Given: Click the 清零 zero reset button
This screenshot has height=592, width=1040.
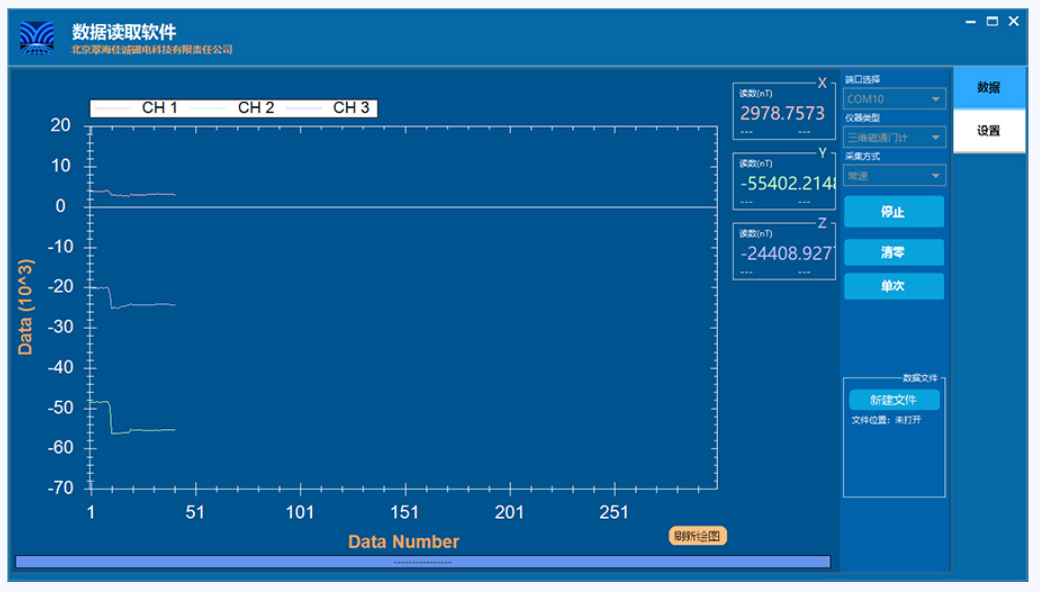Looking at the screenshot, I should coord(893,253).
